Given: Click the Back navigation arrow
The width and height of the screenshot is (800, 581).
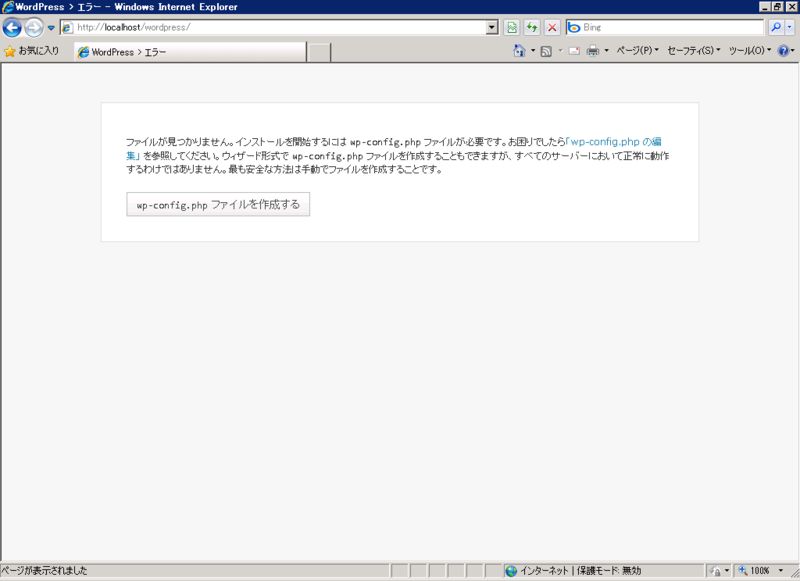Looking at the screenshot, I should point(11,27).
